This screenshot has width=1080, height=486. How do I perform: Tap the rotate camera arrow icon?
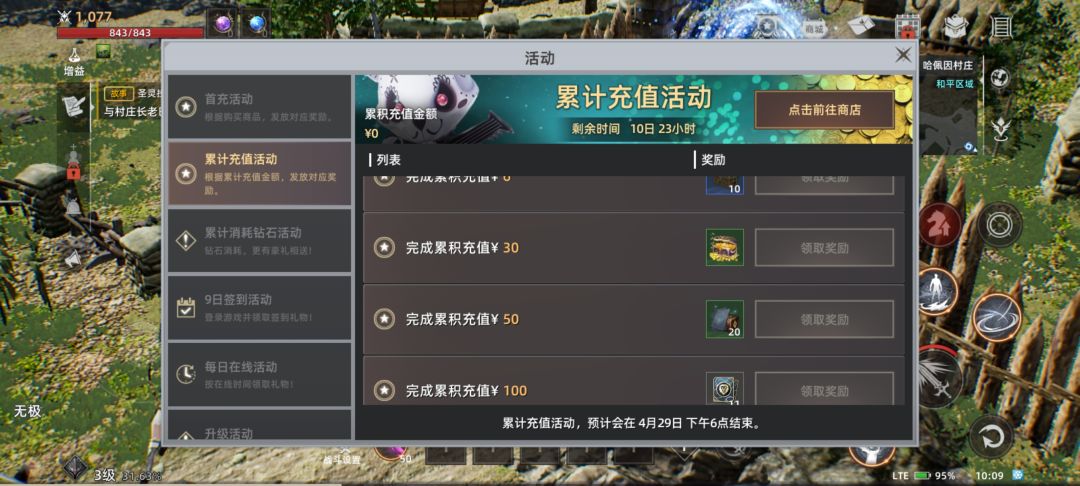[992, 436]
